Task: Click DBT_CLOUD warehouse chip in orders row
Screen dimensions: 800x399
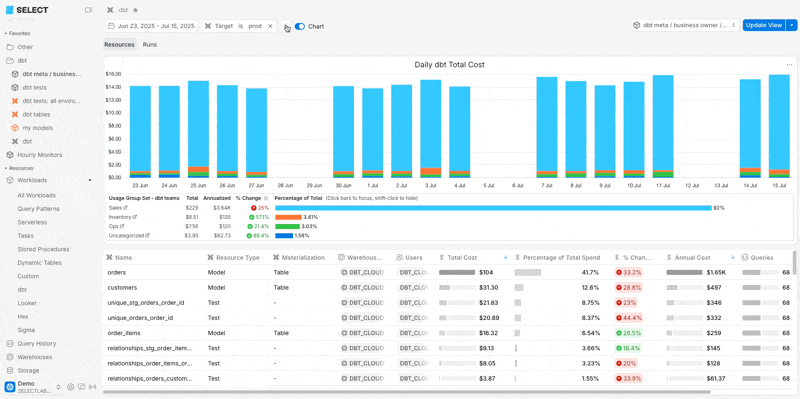Action: pos(362,272)
